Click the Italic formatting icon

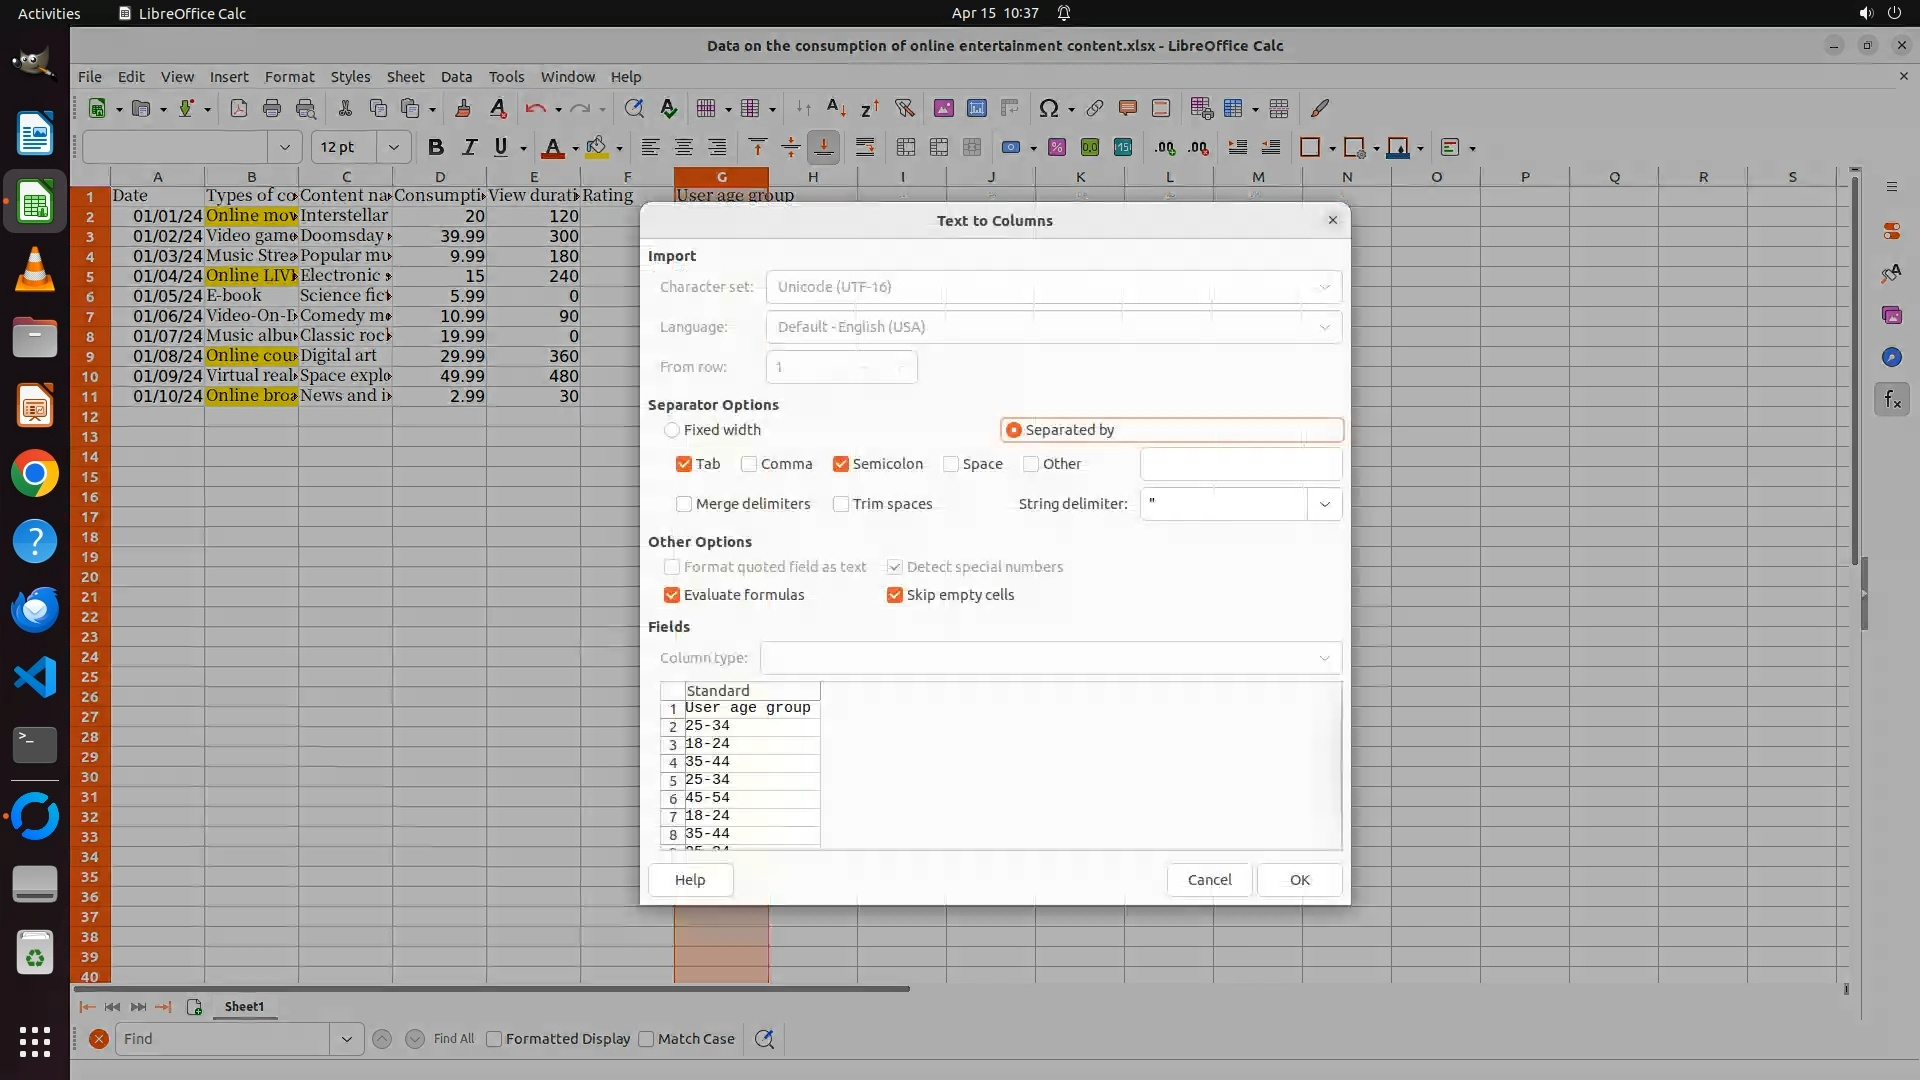point(468,148)
